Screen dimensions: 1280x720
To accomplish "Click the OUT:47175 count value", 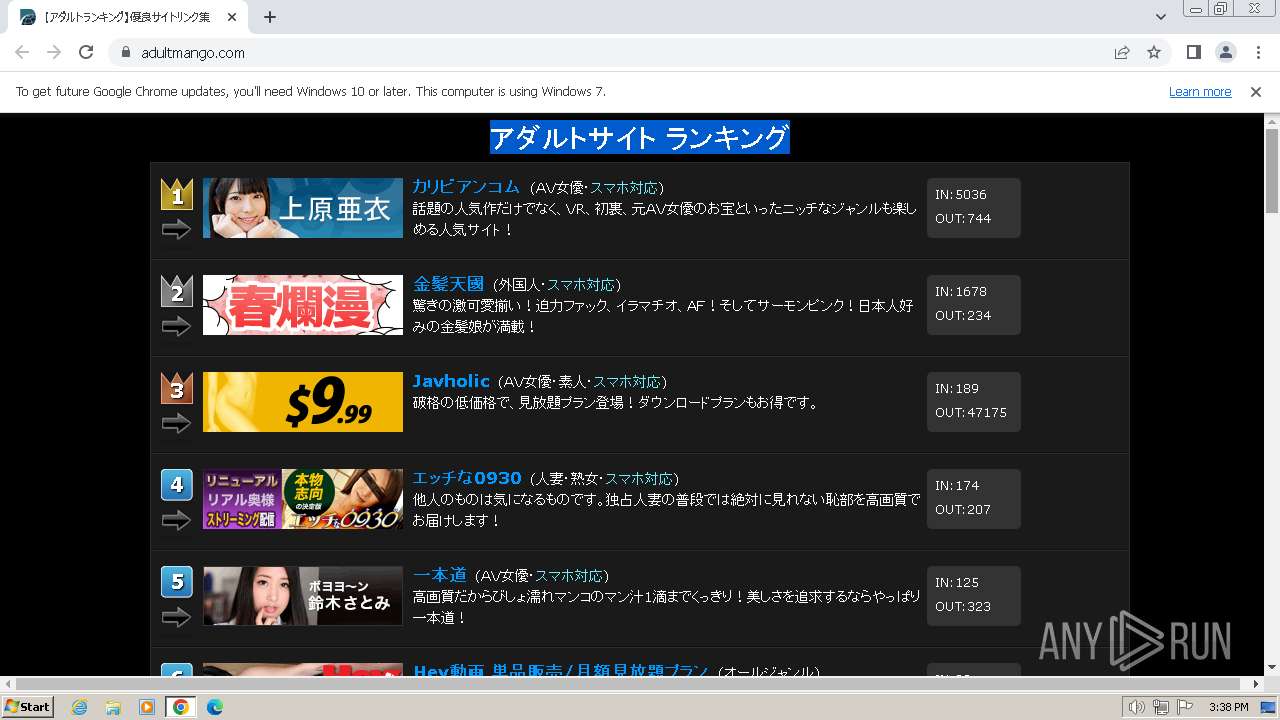I will tap(971, 412).
